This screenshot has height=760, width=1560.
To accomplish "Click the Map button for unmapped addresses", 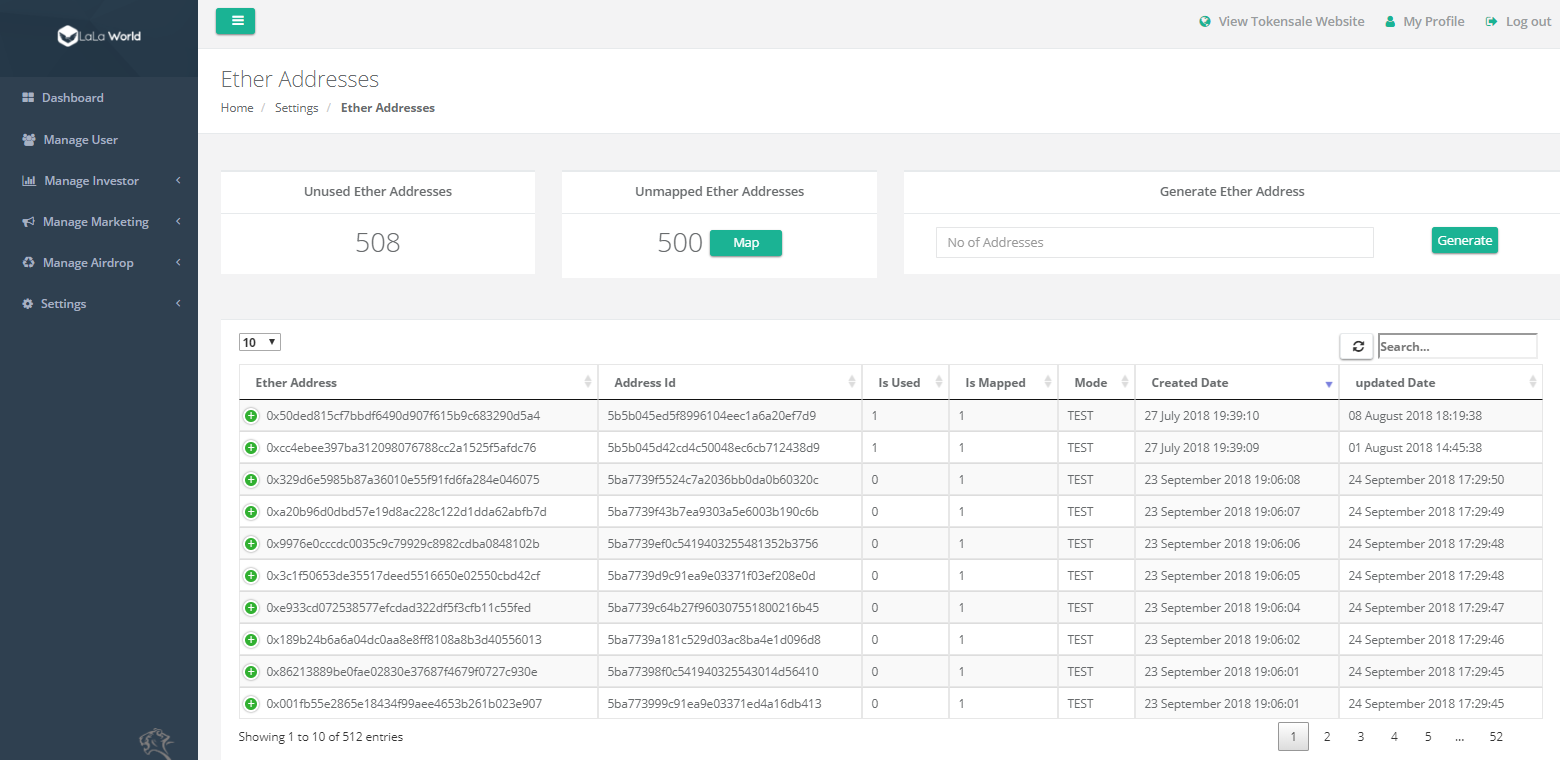I will [745, 242].
